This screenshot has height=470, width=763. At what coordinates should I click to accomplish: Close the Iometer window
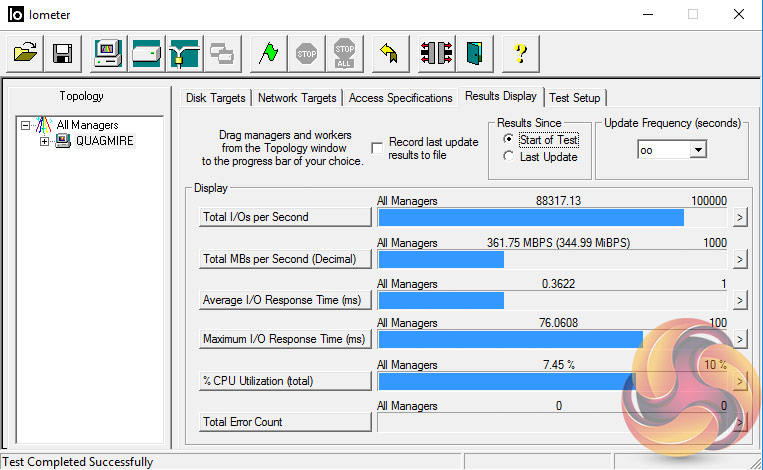[x=739, y=15]
